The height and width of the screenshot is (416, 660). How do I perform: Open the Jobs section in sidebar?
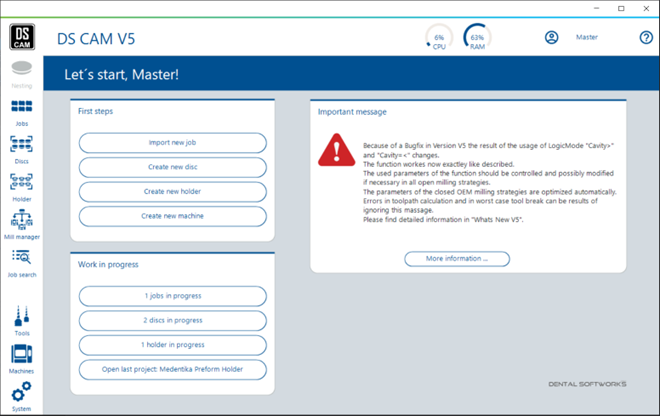pos(21,108)
